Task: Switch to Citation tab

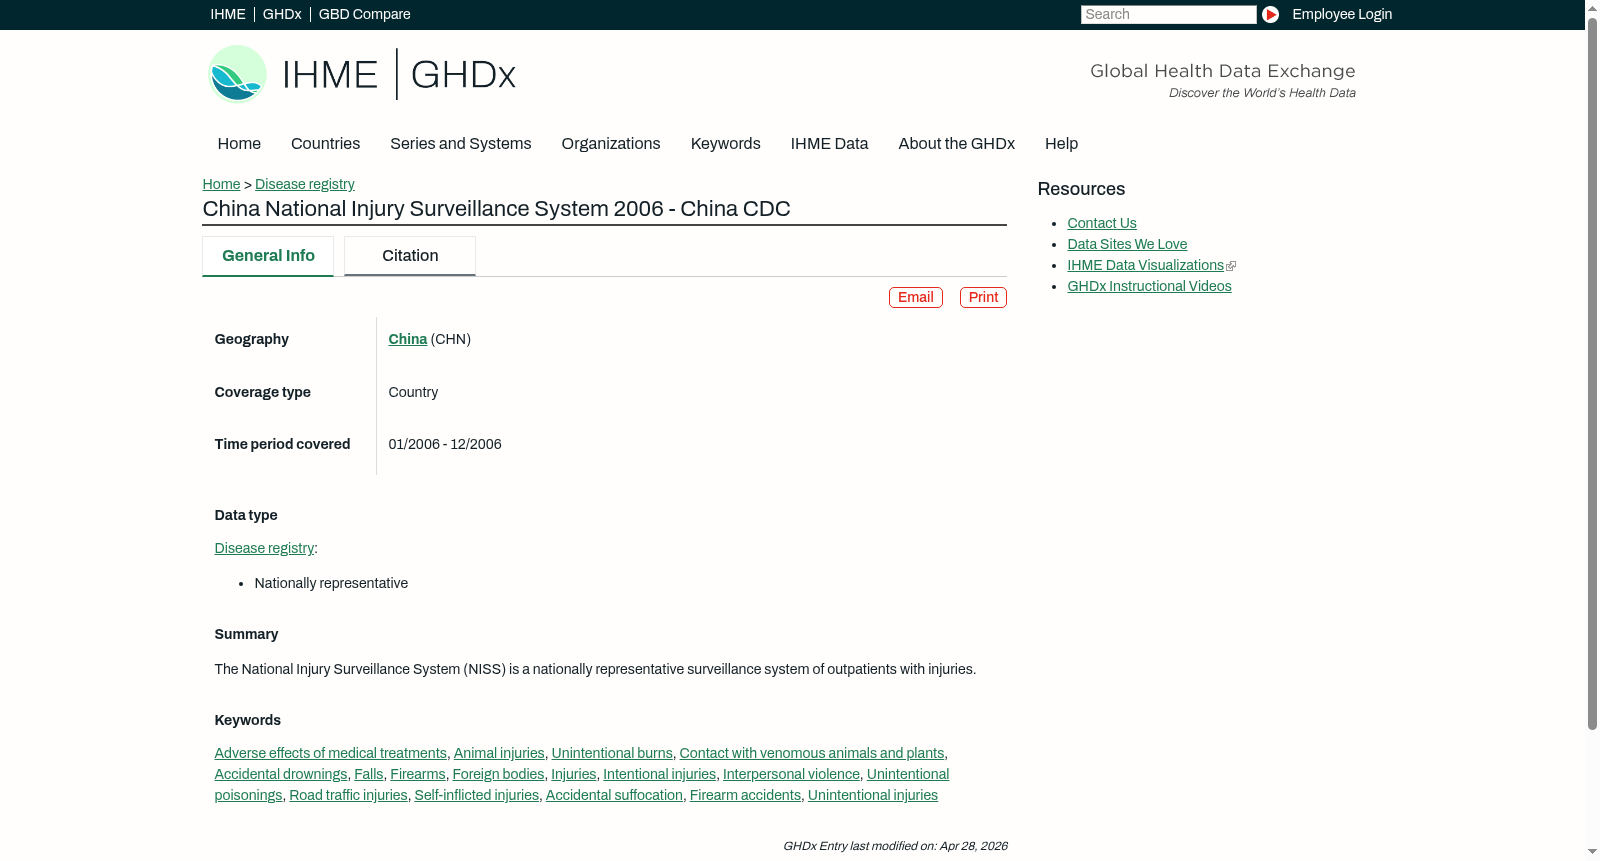Action: (410, 256)
